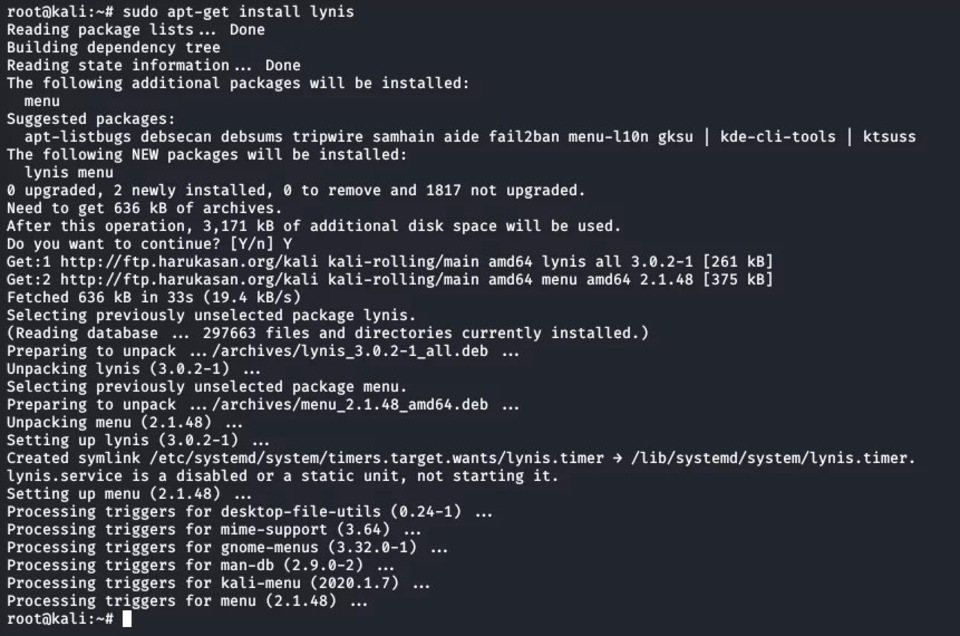Click the word 'fail2ban' in suggested packages

coord(523,137)
